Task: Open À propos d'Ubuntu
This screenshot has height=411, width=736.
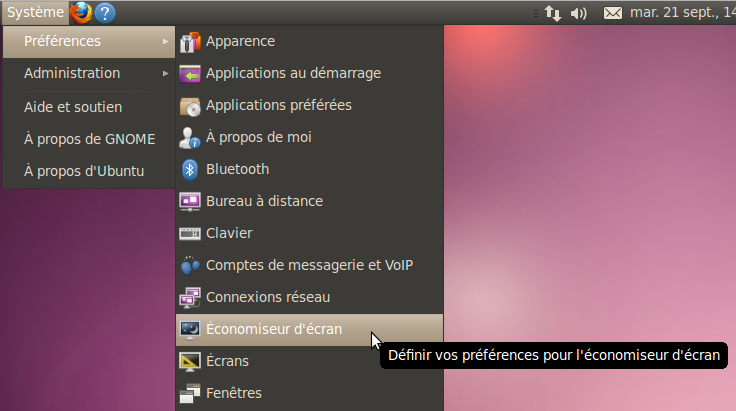Action: click(89, 171)
